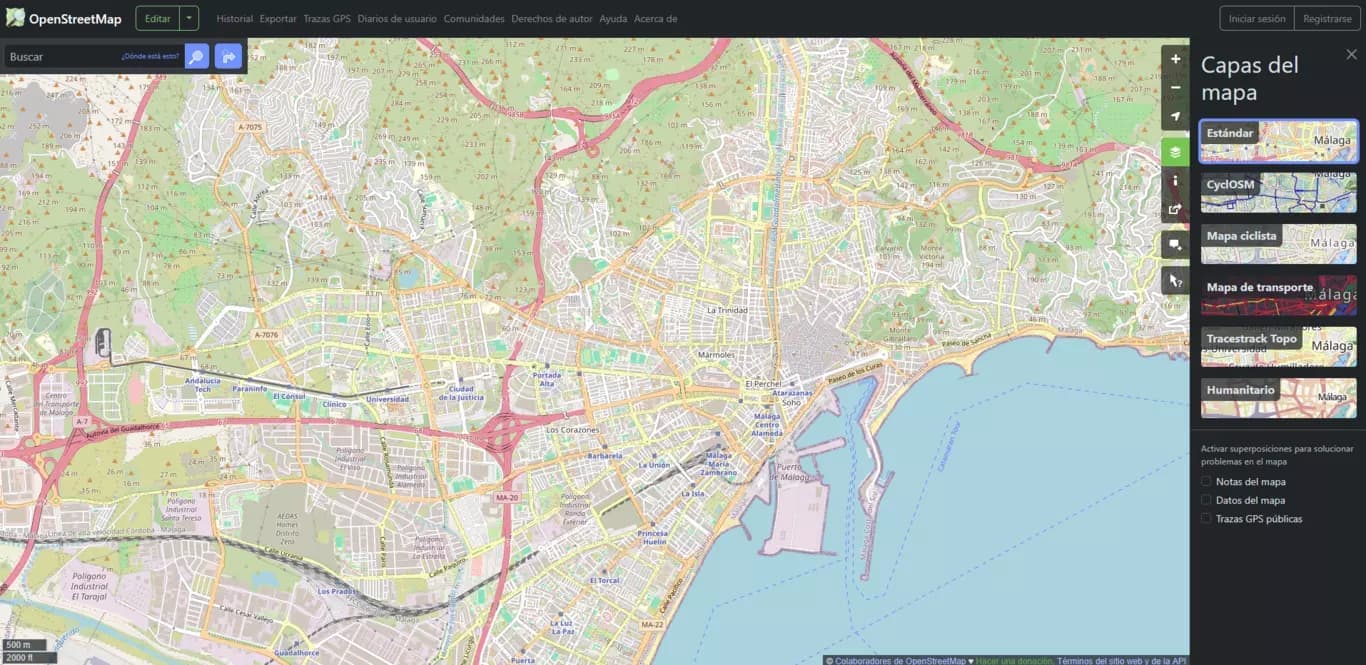Image resolution: width=1366 pixels, height=665 pixels.
Task: Select the Mapa ciclista layer
Action: click(x=1279, y=244)
